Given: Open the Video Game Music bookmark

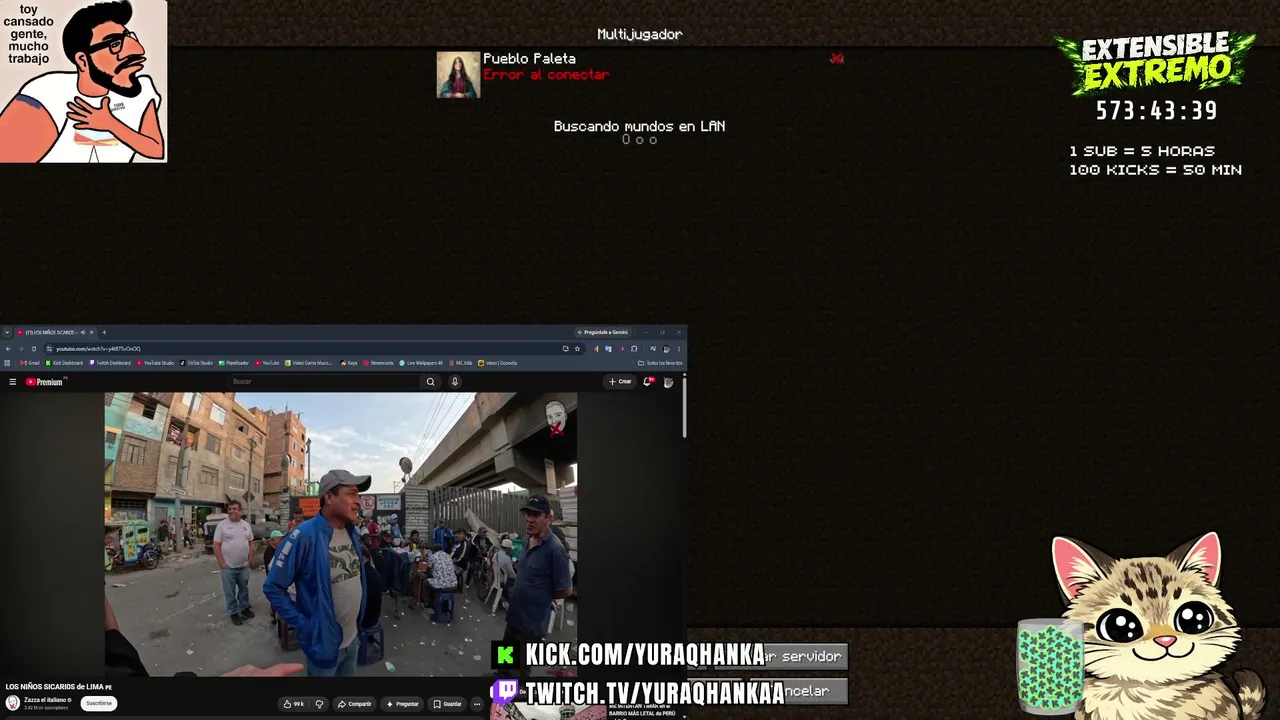Looking at the screenshot, I should coord(308,363).
